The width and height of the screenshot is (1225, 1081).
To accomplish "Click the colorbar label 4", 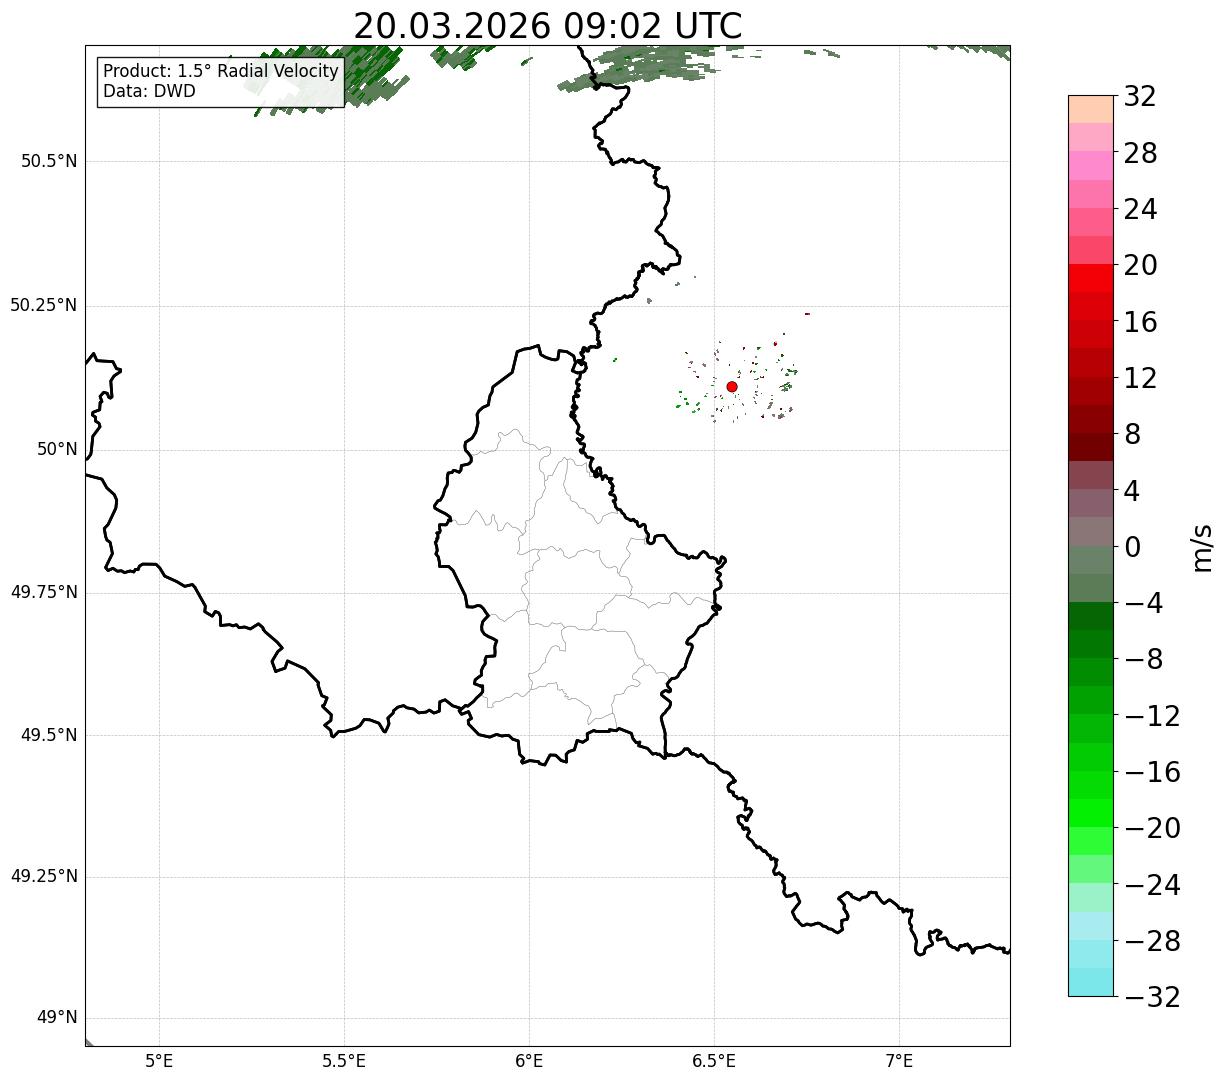I will [x=1132, y=491].
